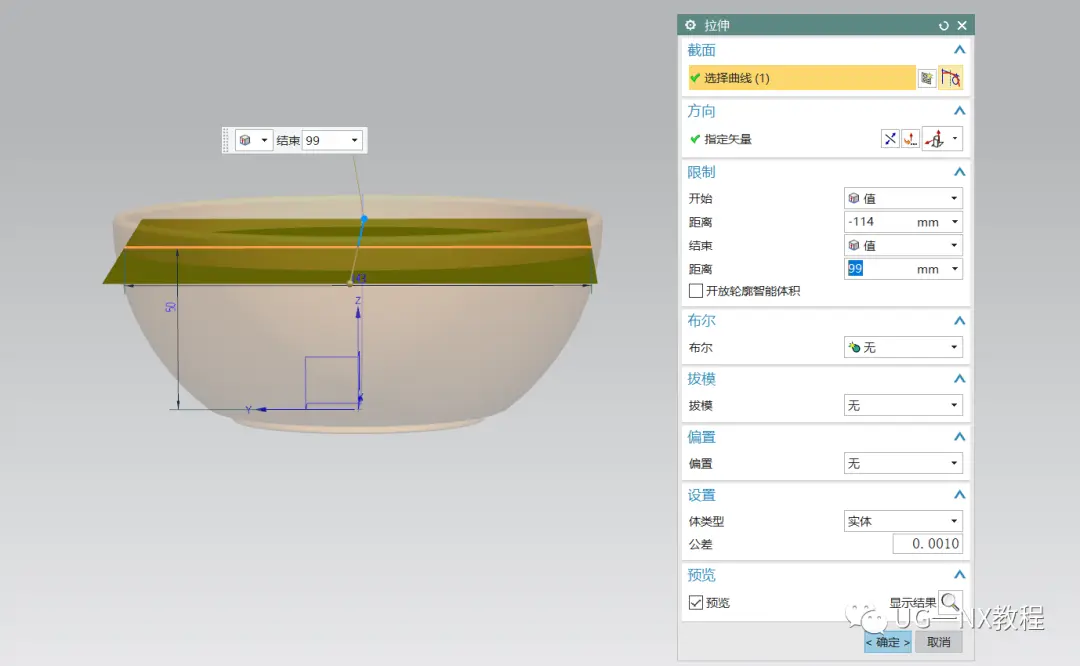Click the curve selection icon beside 选择曲线
This screenshot has height=666, width=1080.
pyautogui.click(x=951, y=78)
